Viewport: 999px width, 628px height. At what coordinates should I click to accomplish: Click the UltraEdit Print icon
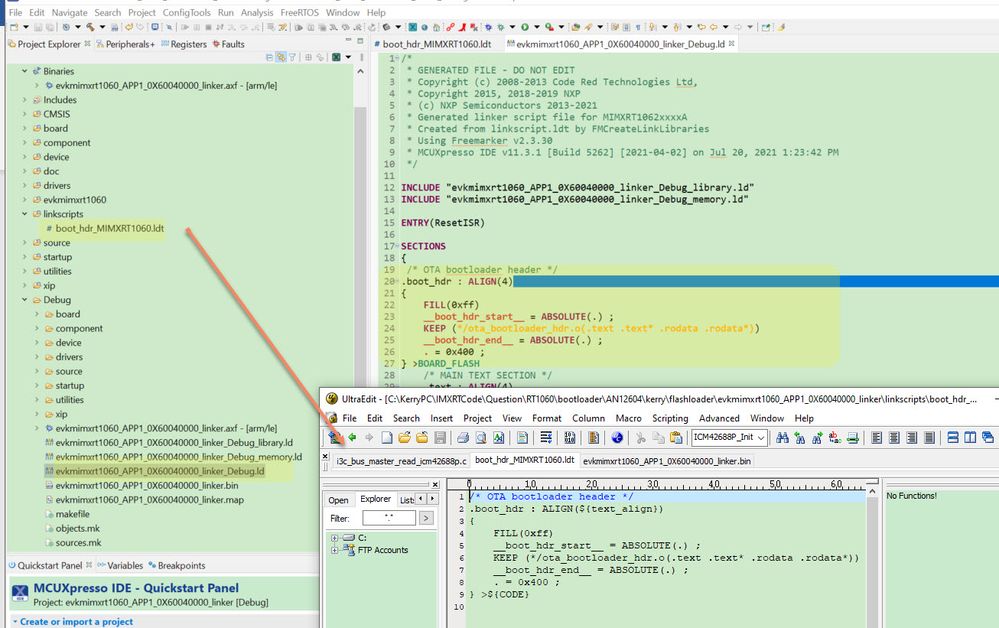(463, 437)
